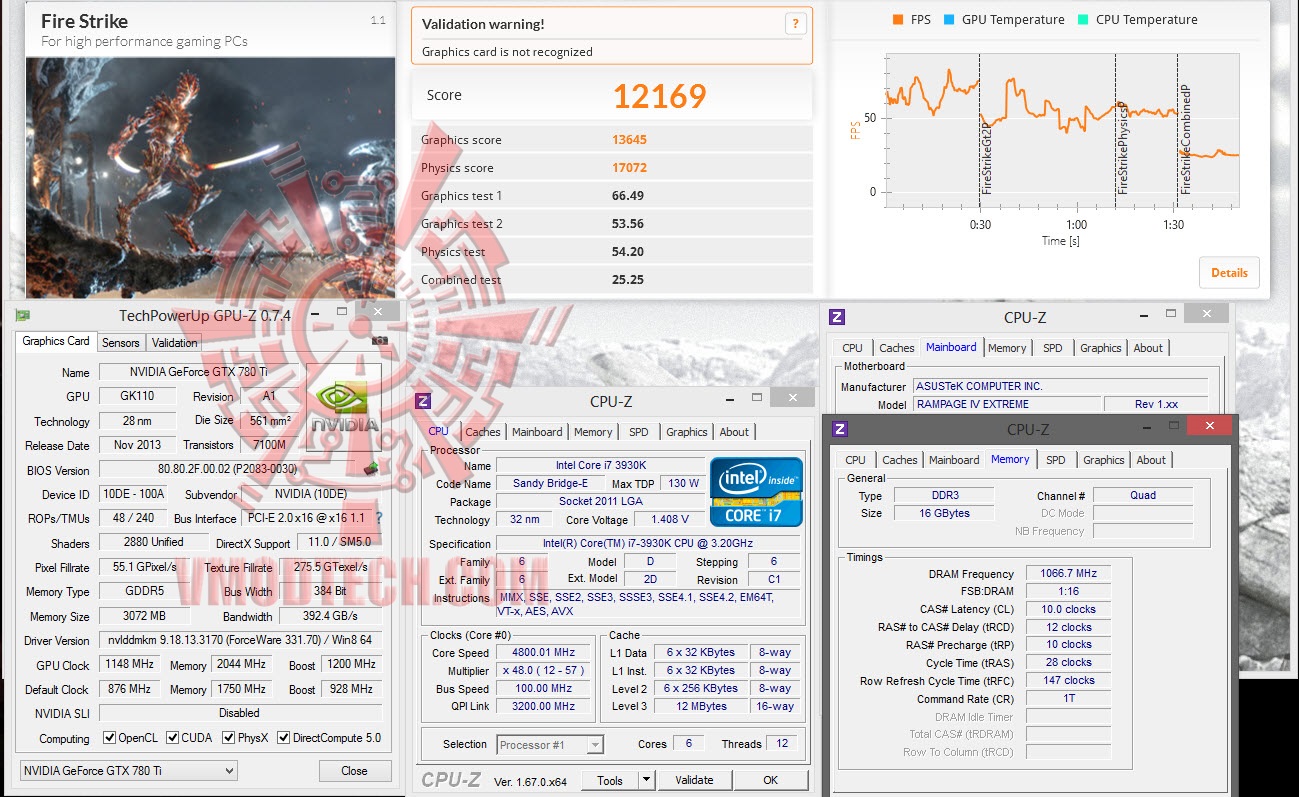Toggle the GPU Temperature legend swatch

point(948,19)
